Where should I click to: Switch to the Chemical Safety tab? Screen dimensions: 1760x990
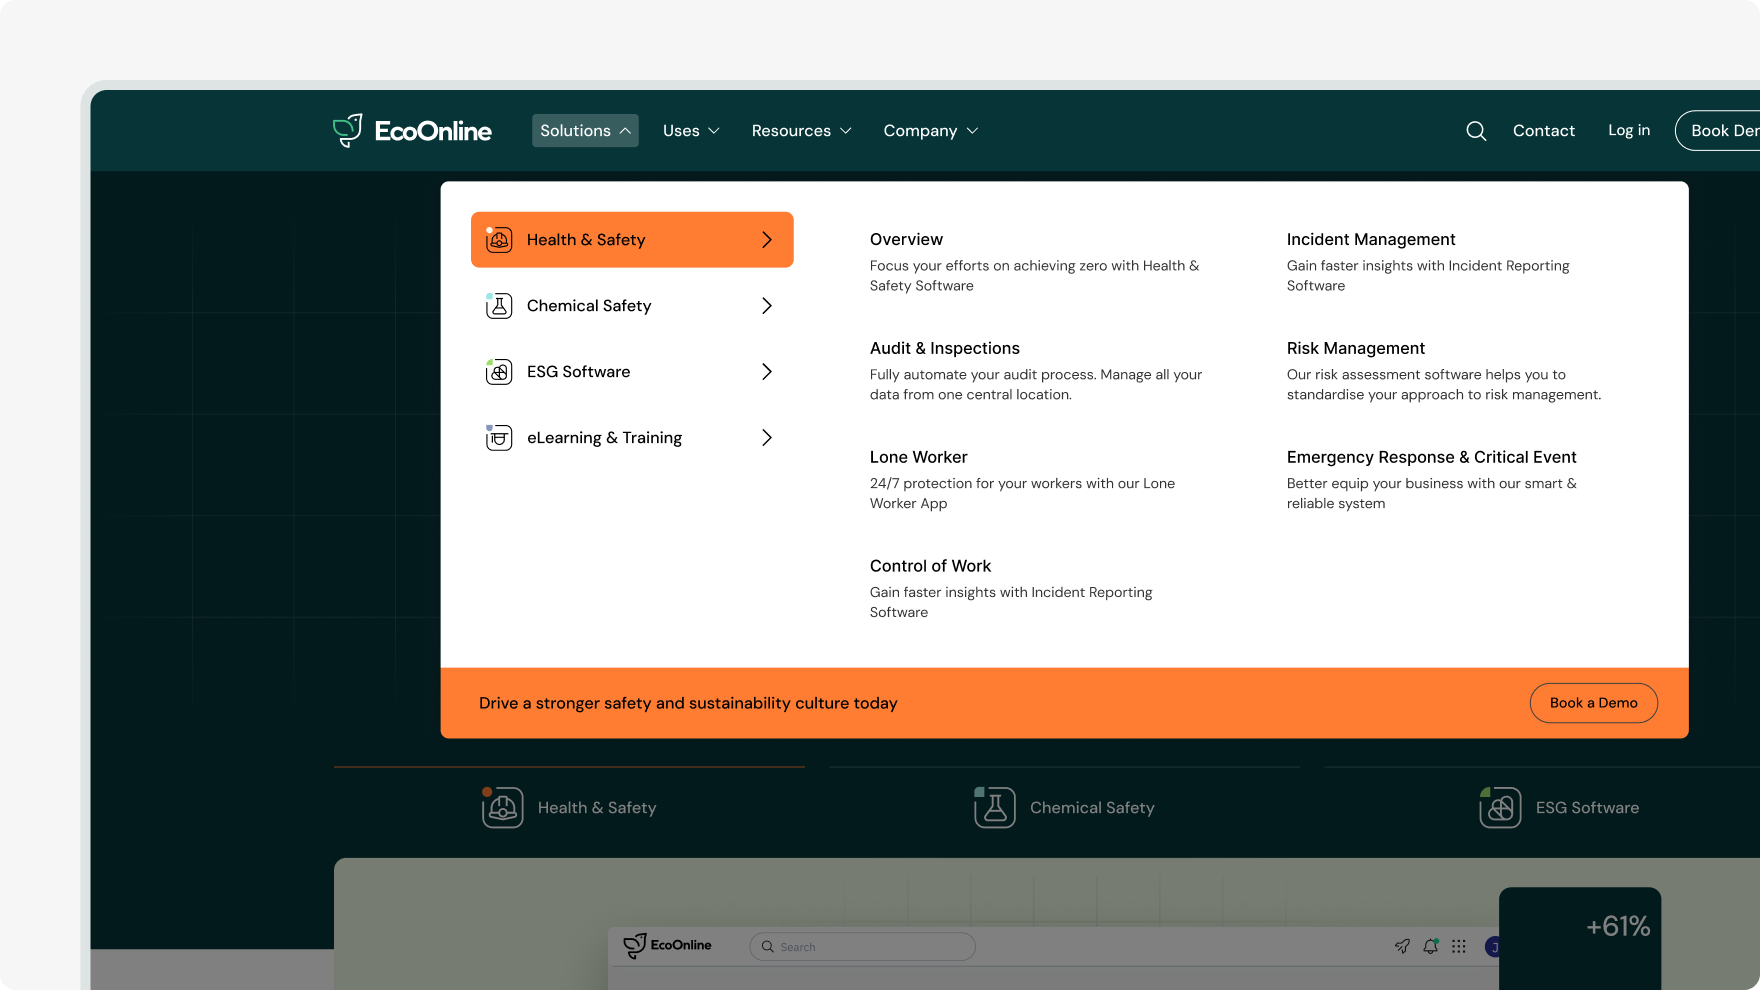(1064, 807)
